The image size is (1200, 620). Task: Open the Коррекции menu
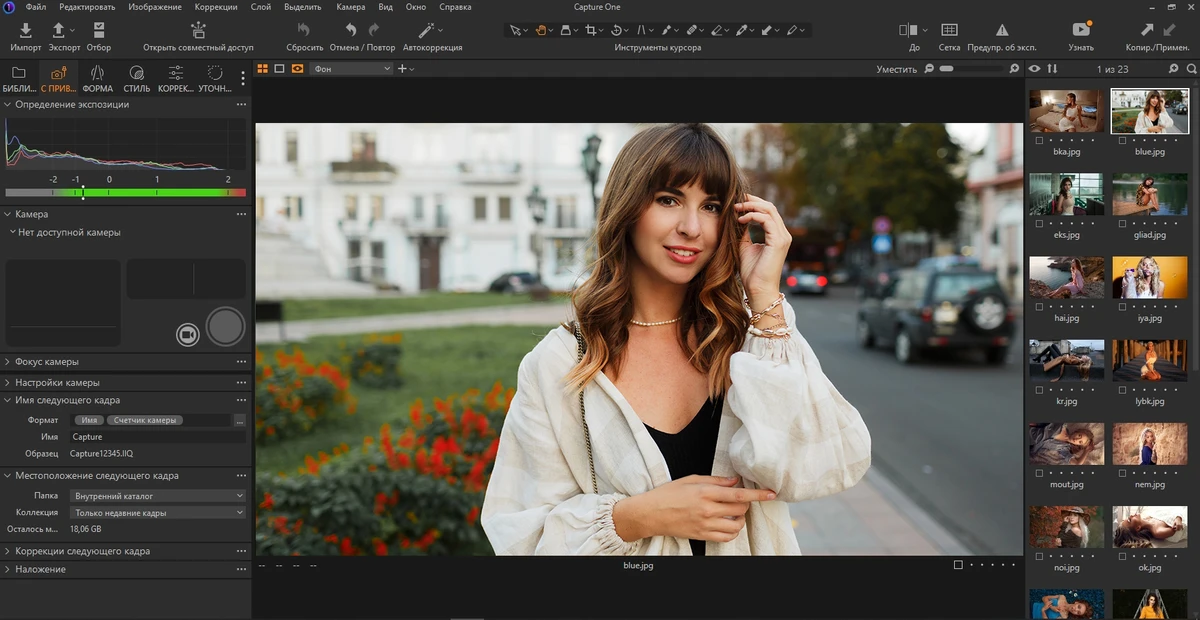click(x=215, y=7)
